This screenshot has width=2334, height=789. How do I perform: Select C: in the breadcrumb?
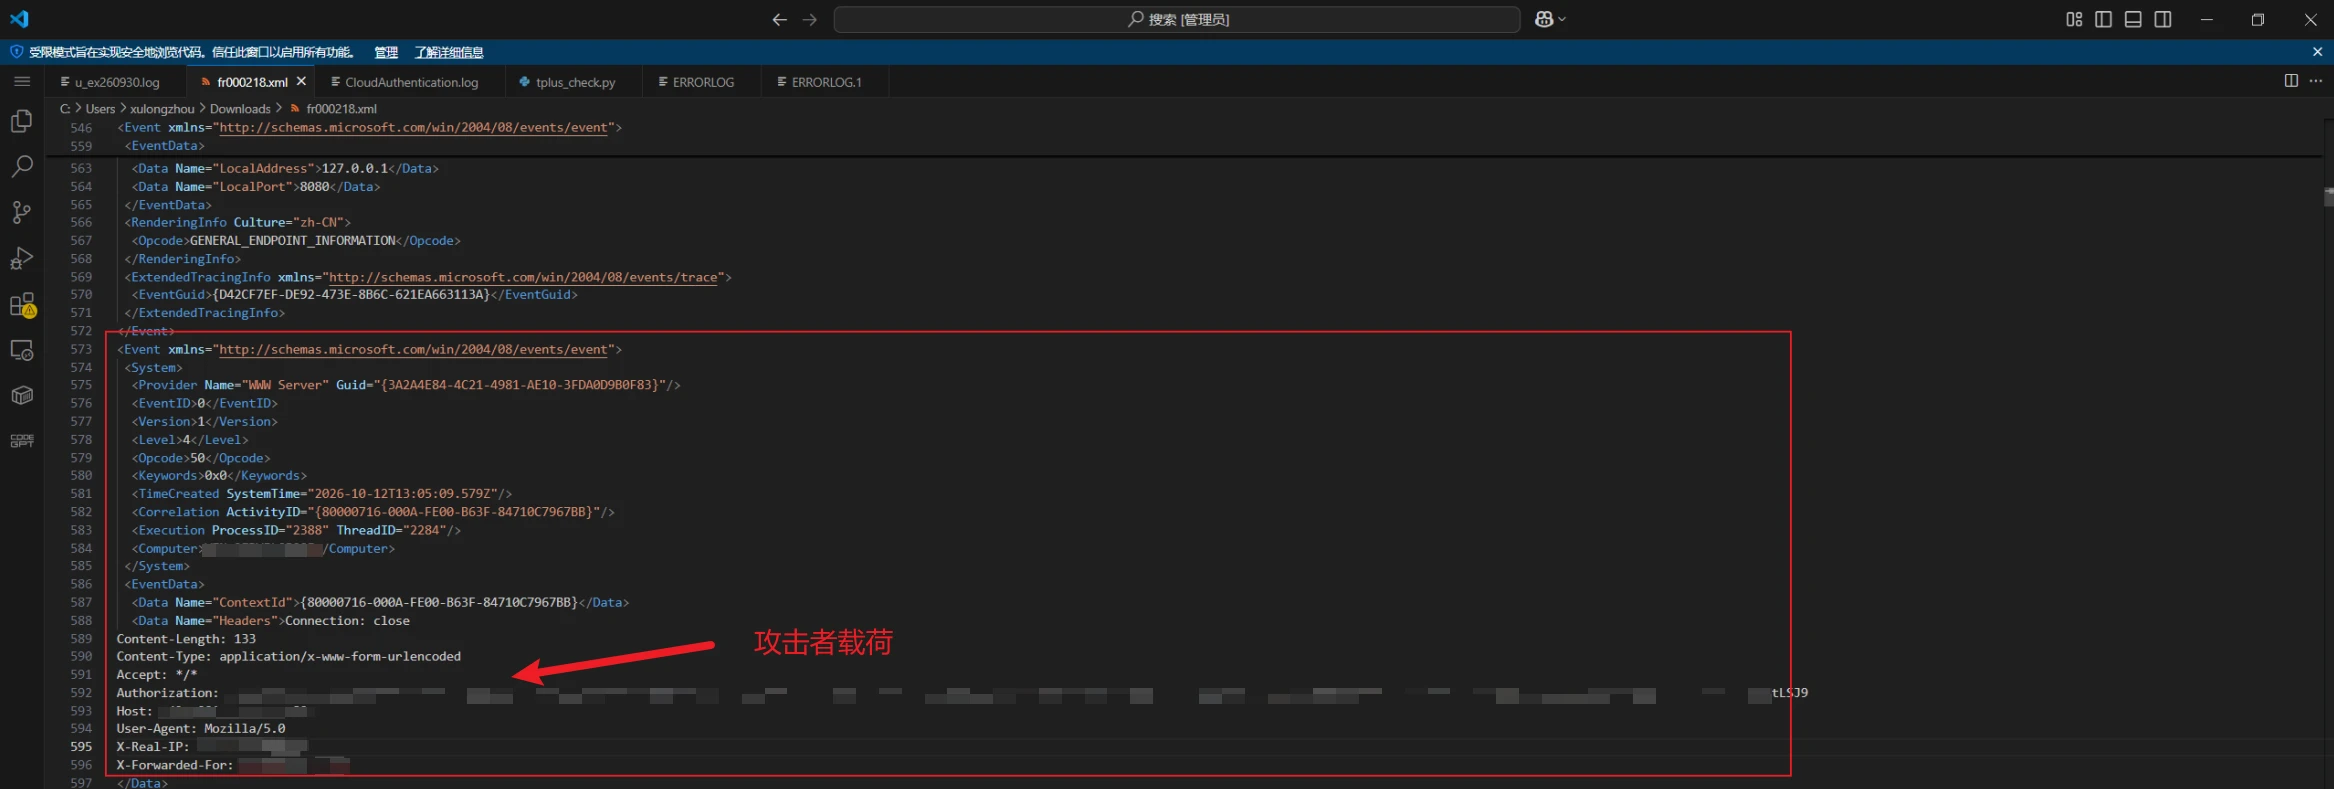65,109
